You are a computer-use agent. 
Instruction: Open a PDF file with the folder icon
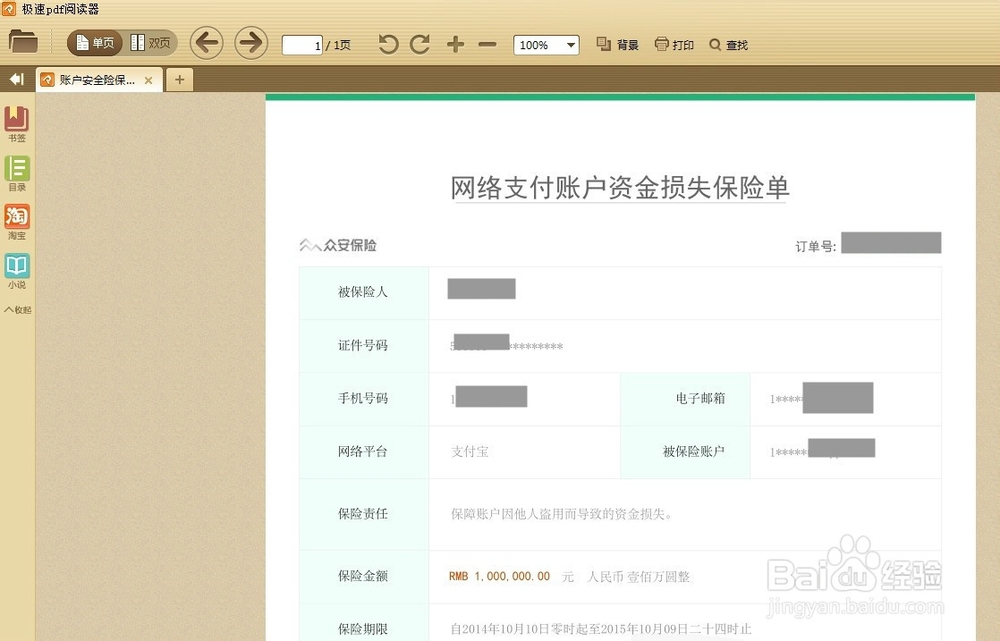(x=22, y=42)
